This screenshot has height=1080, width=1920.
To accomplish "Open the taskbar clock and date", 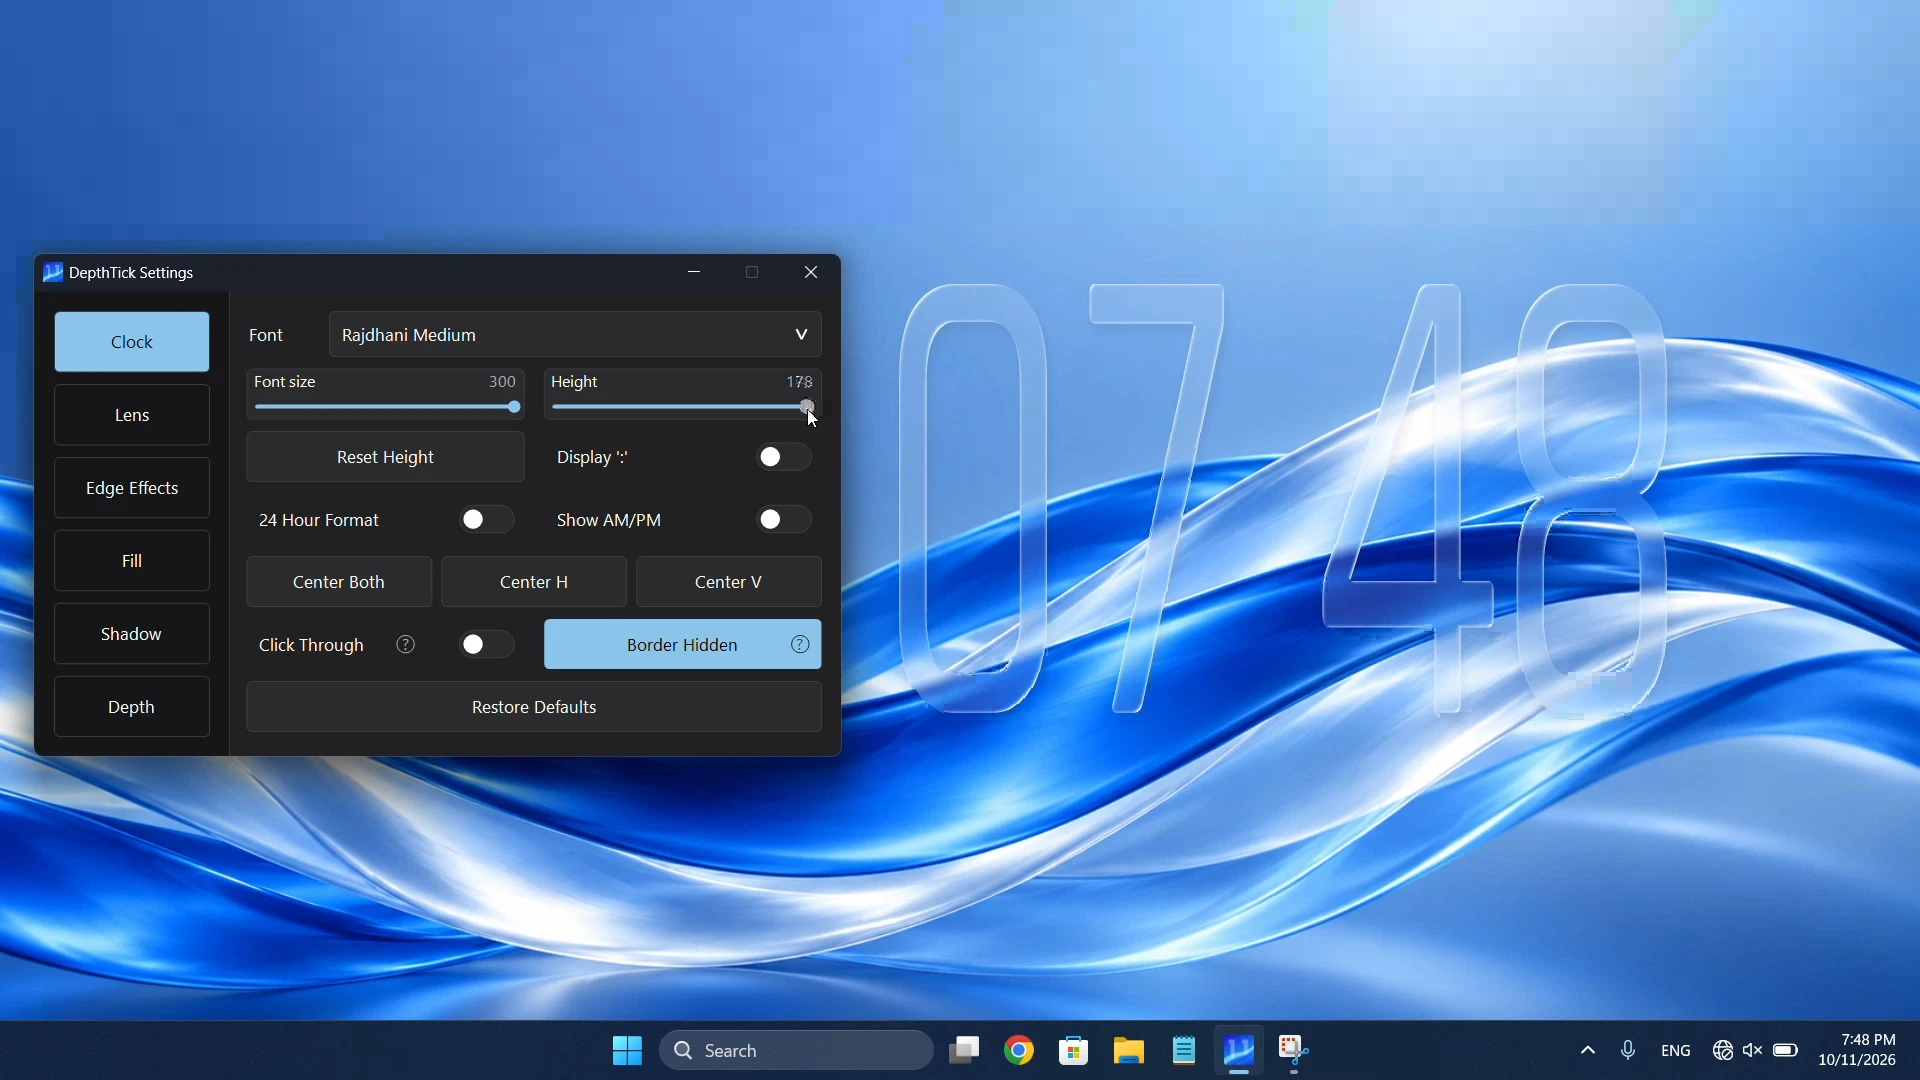I will tap(1859, 1051).
